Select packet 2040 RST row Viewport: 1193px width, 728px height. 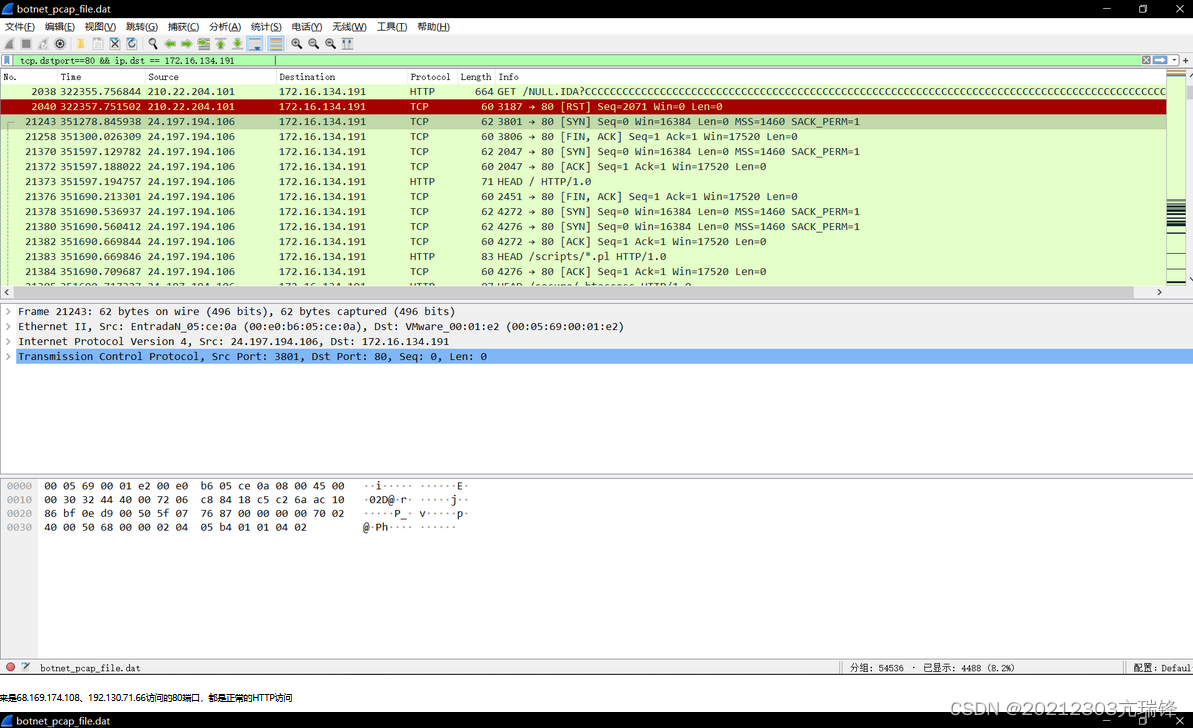[x=583, y=106]
